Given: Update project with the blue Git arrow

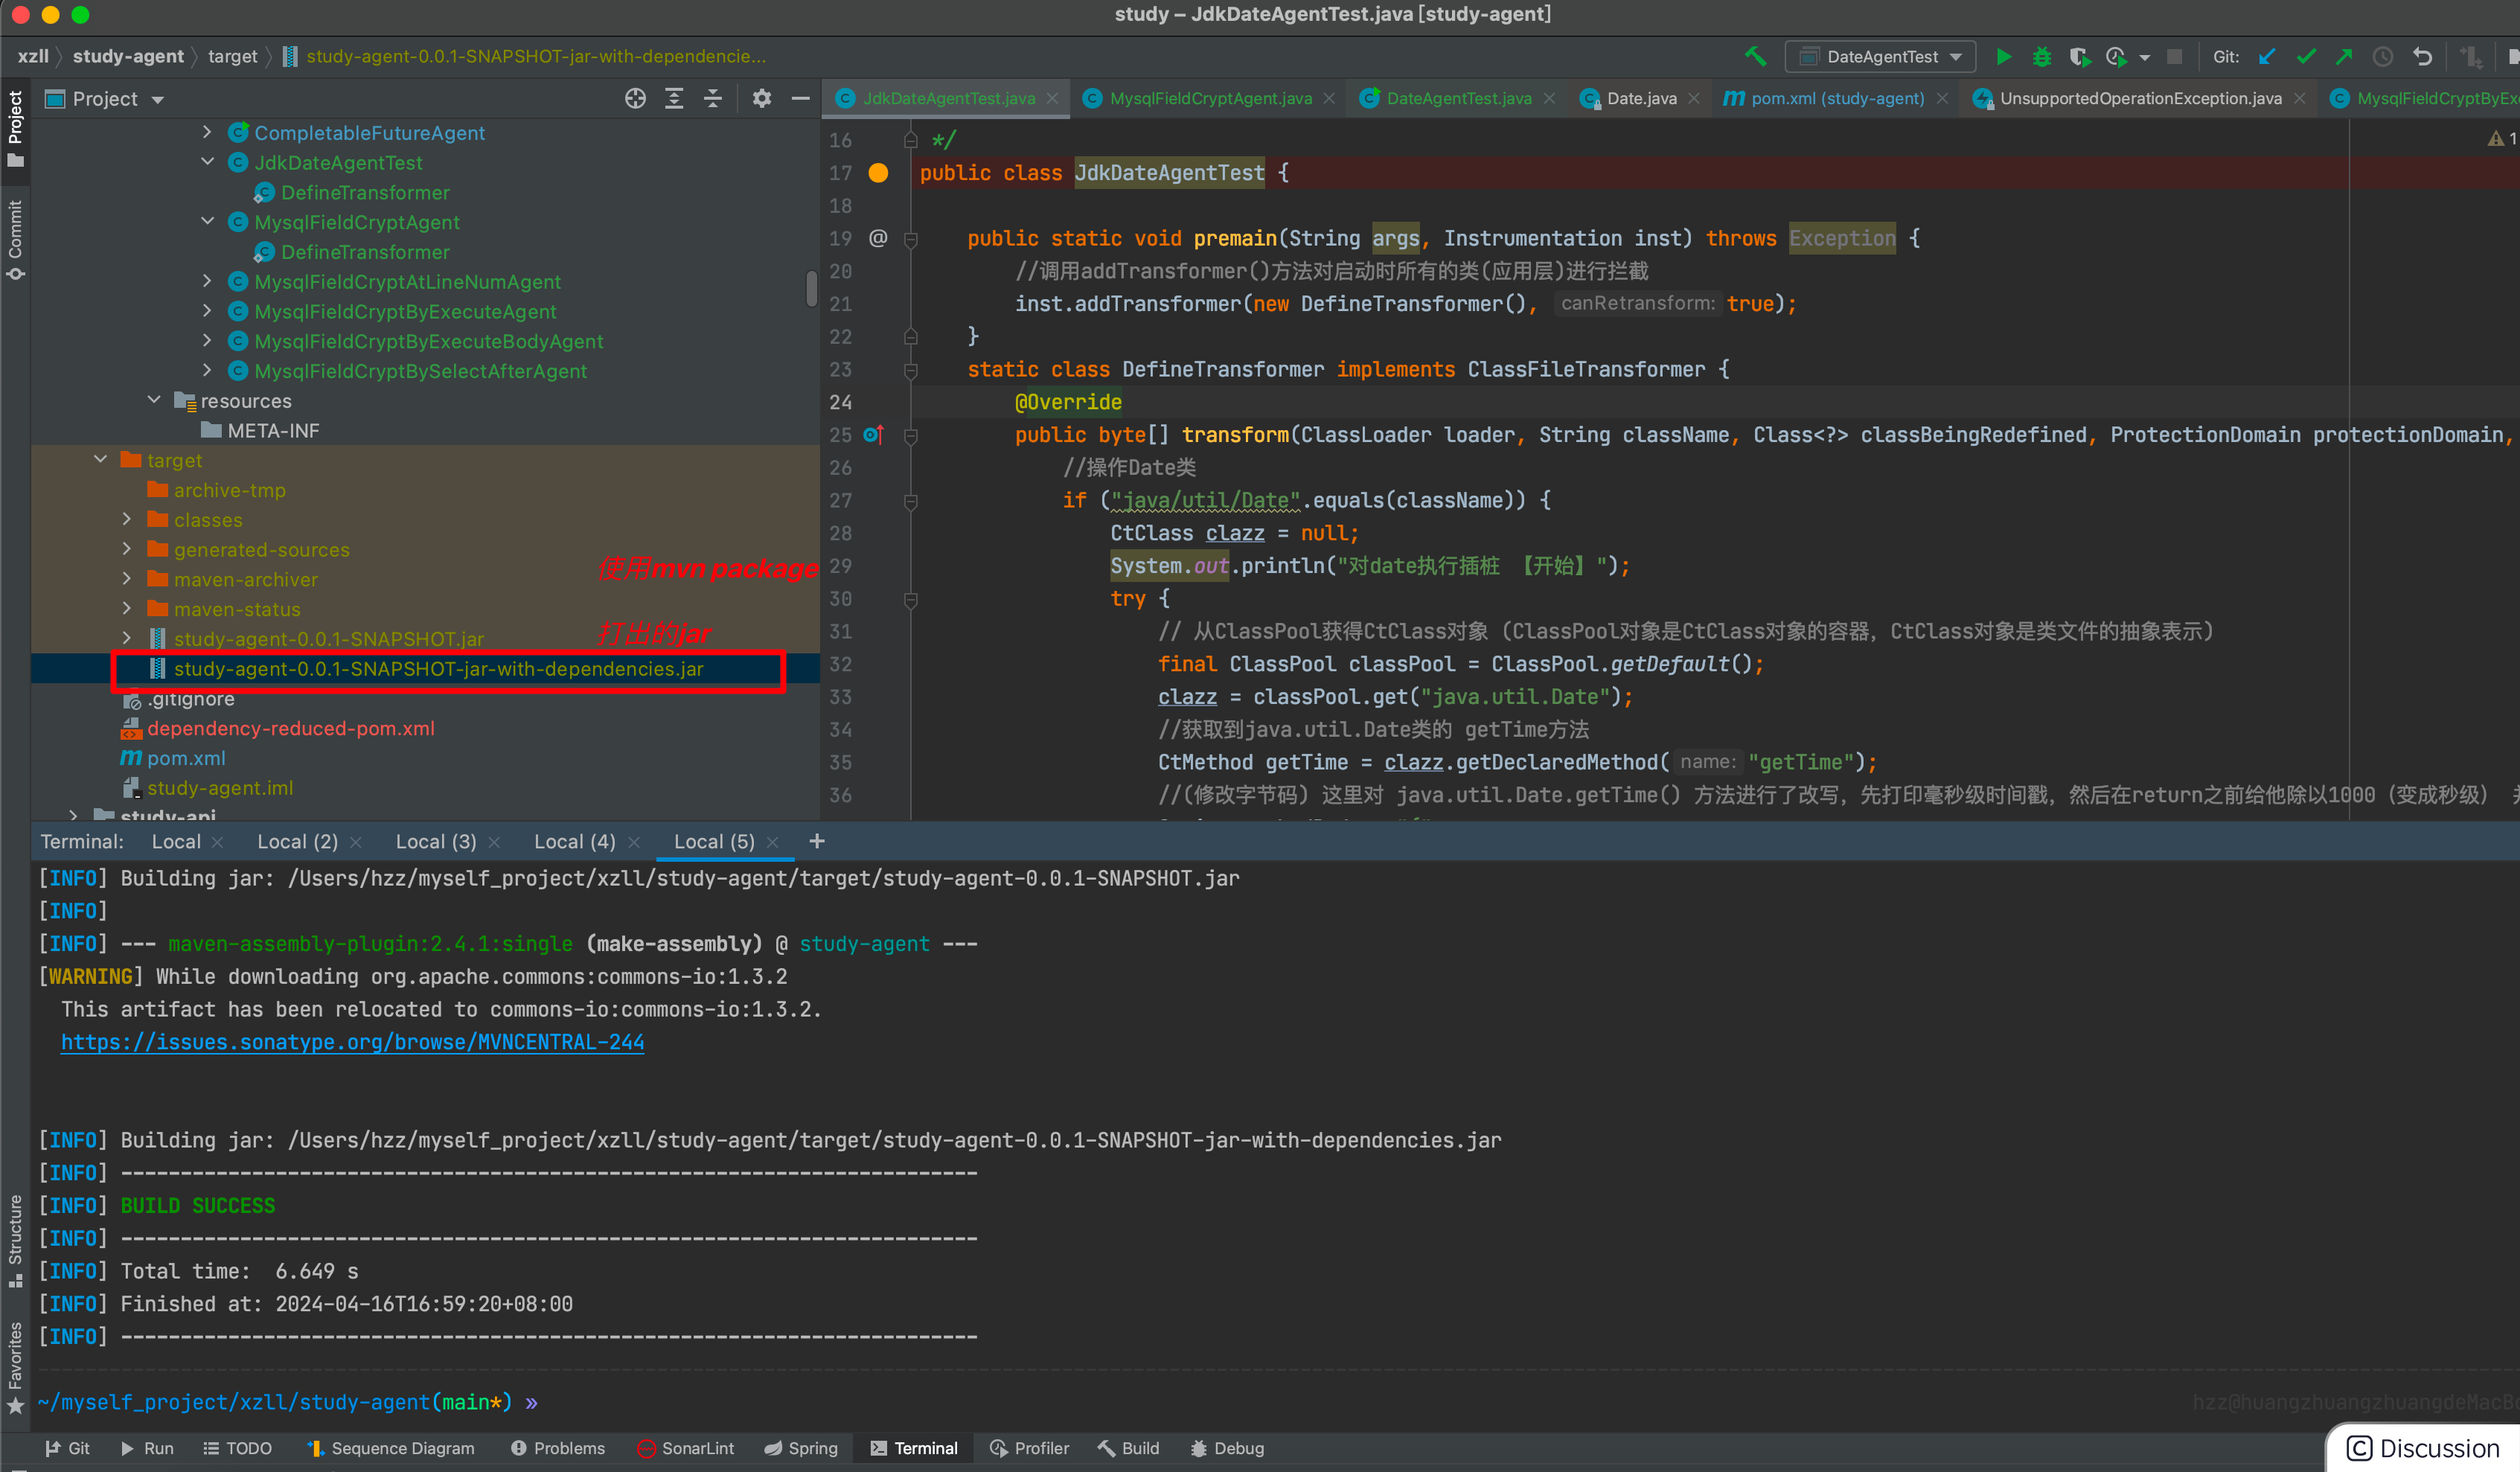Looking at the screenshot, I should 2267,57.
